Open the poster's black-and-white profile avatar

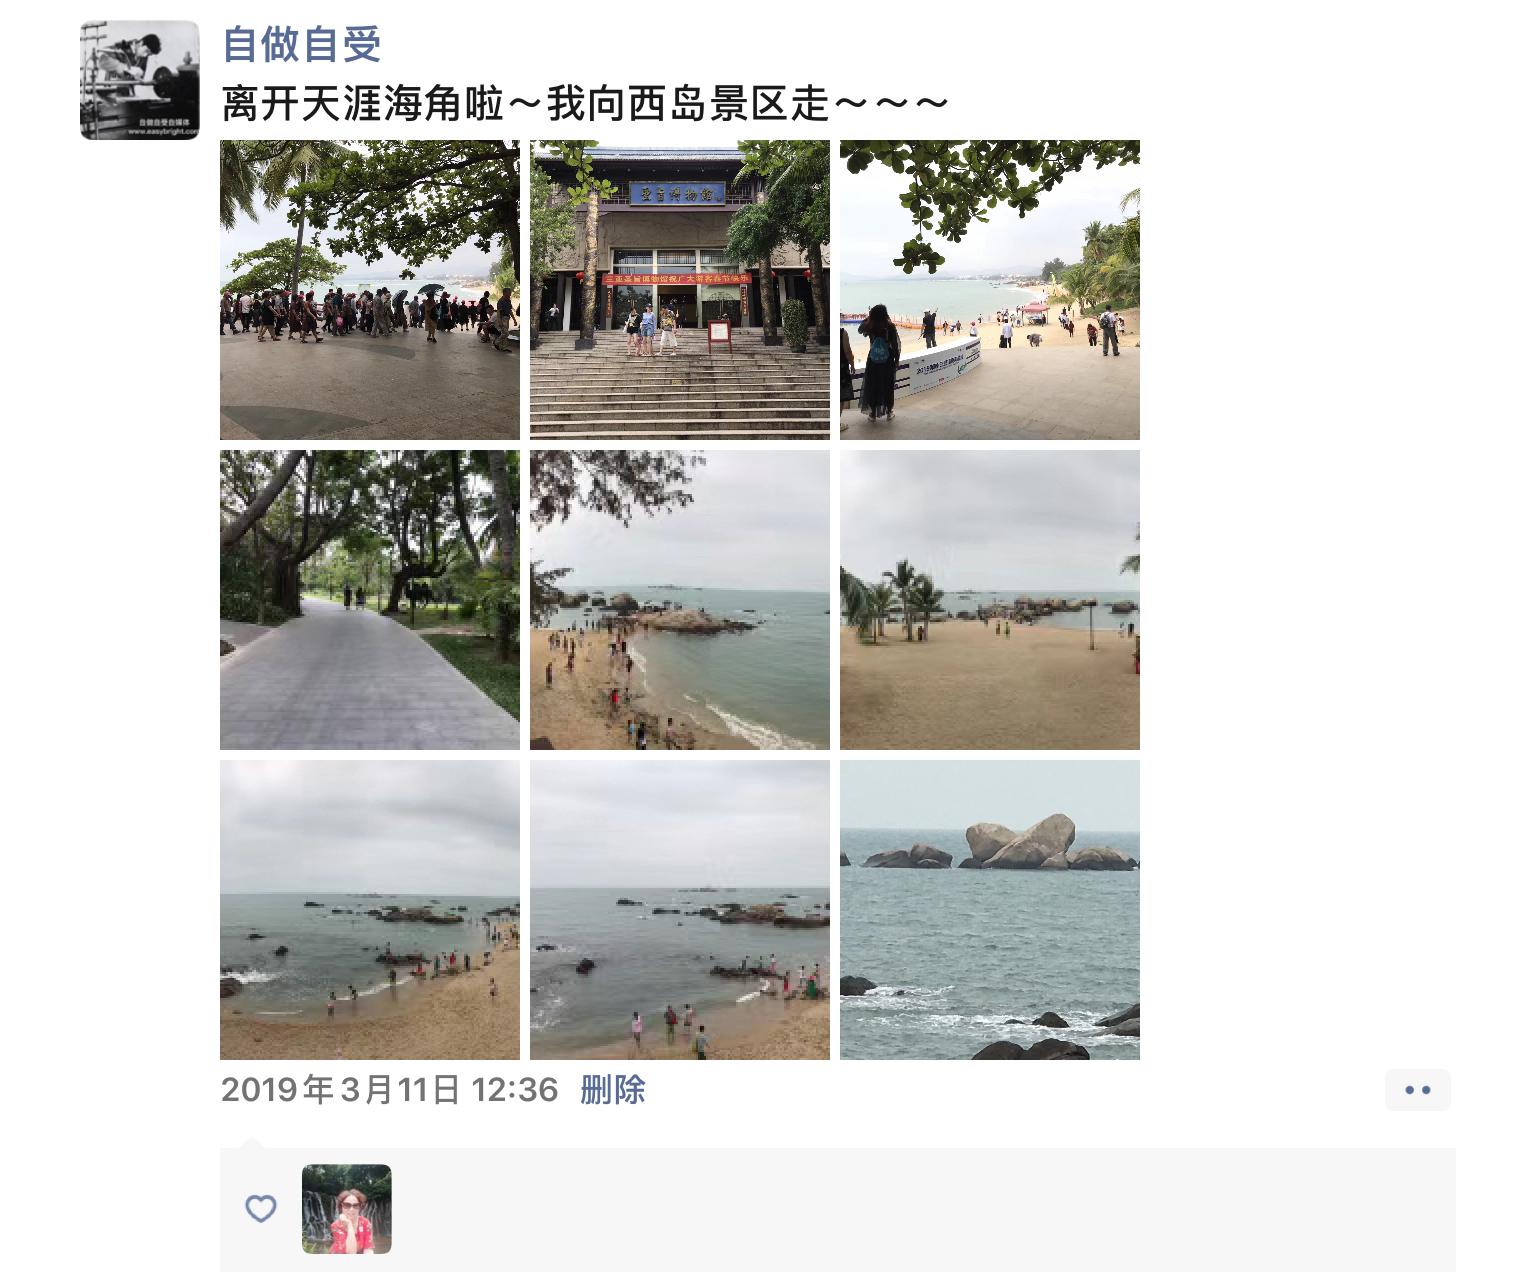(x=140, y=80)
